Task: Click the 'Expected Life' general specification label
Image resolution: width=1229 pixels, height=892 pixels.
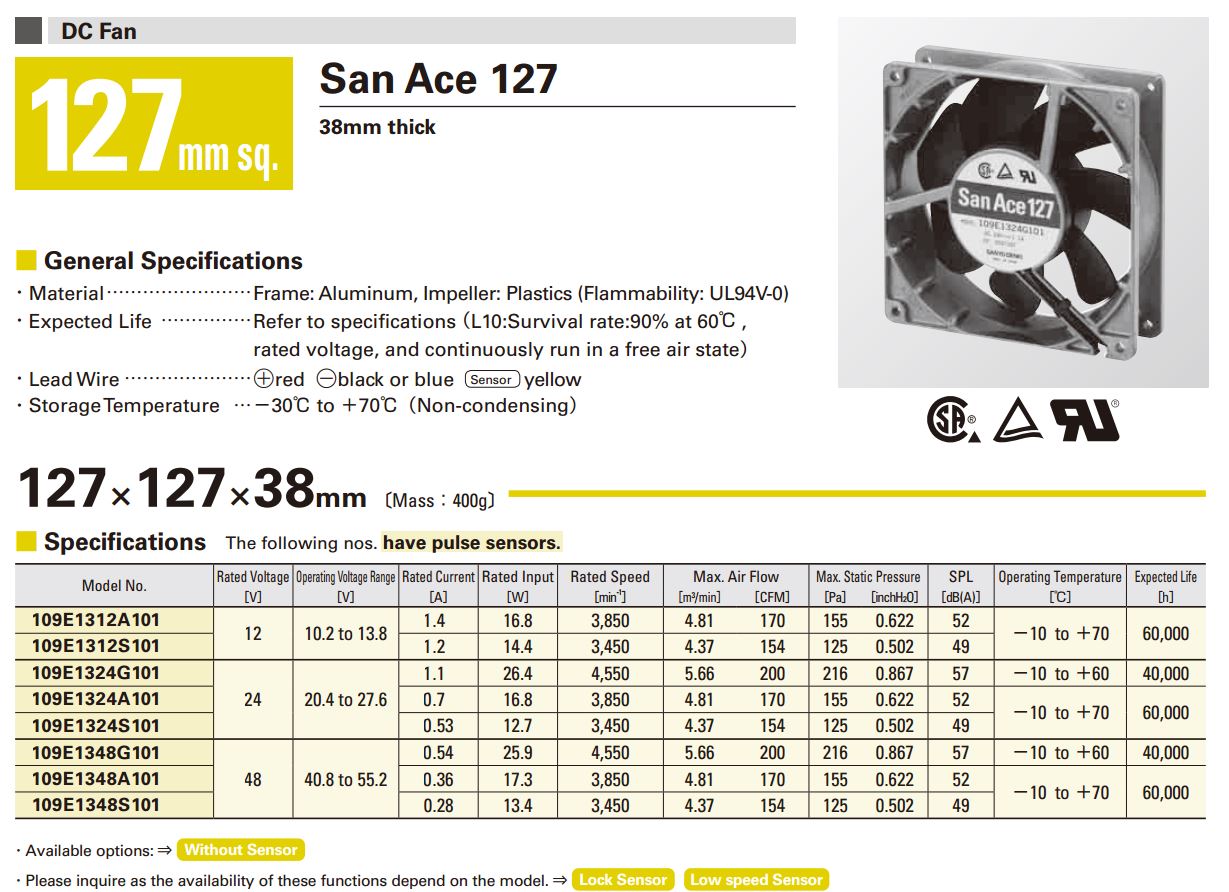Action: [90, 321]
